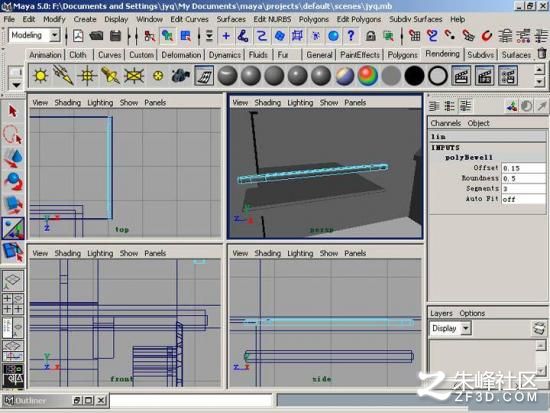Click the blue sphere status line icon
Viewport: 550px width, 413px height.
tap(333, 35)
